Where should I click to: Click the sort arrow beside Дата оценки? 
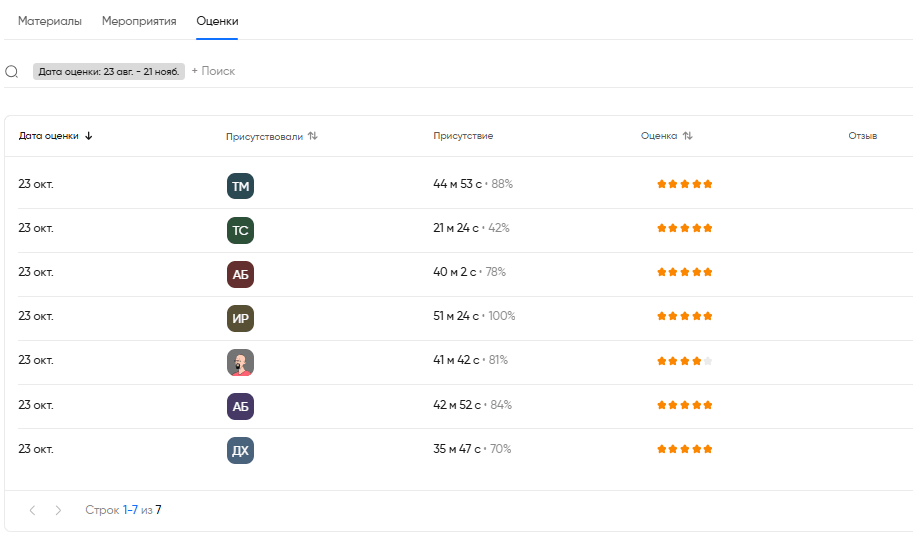[89, 136]
